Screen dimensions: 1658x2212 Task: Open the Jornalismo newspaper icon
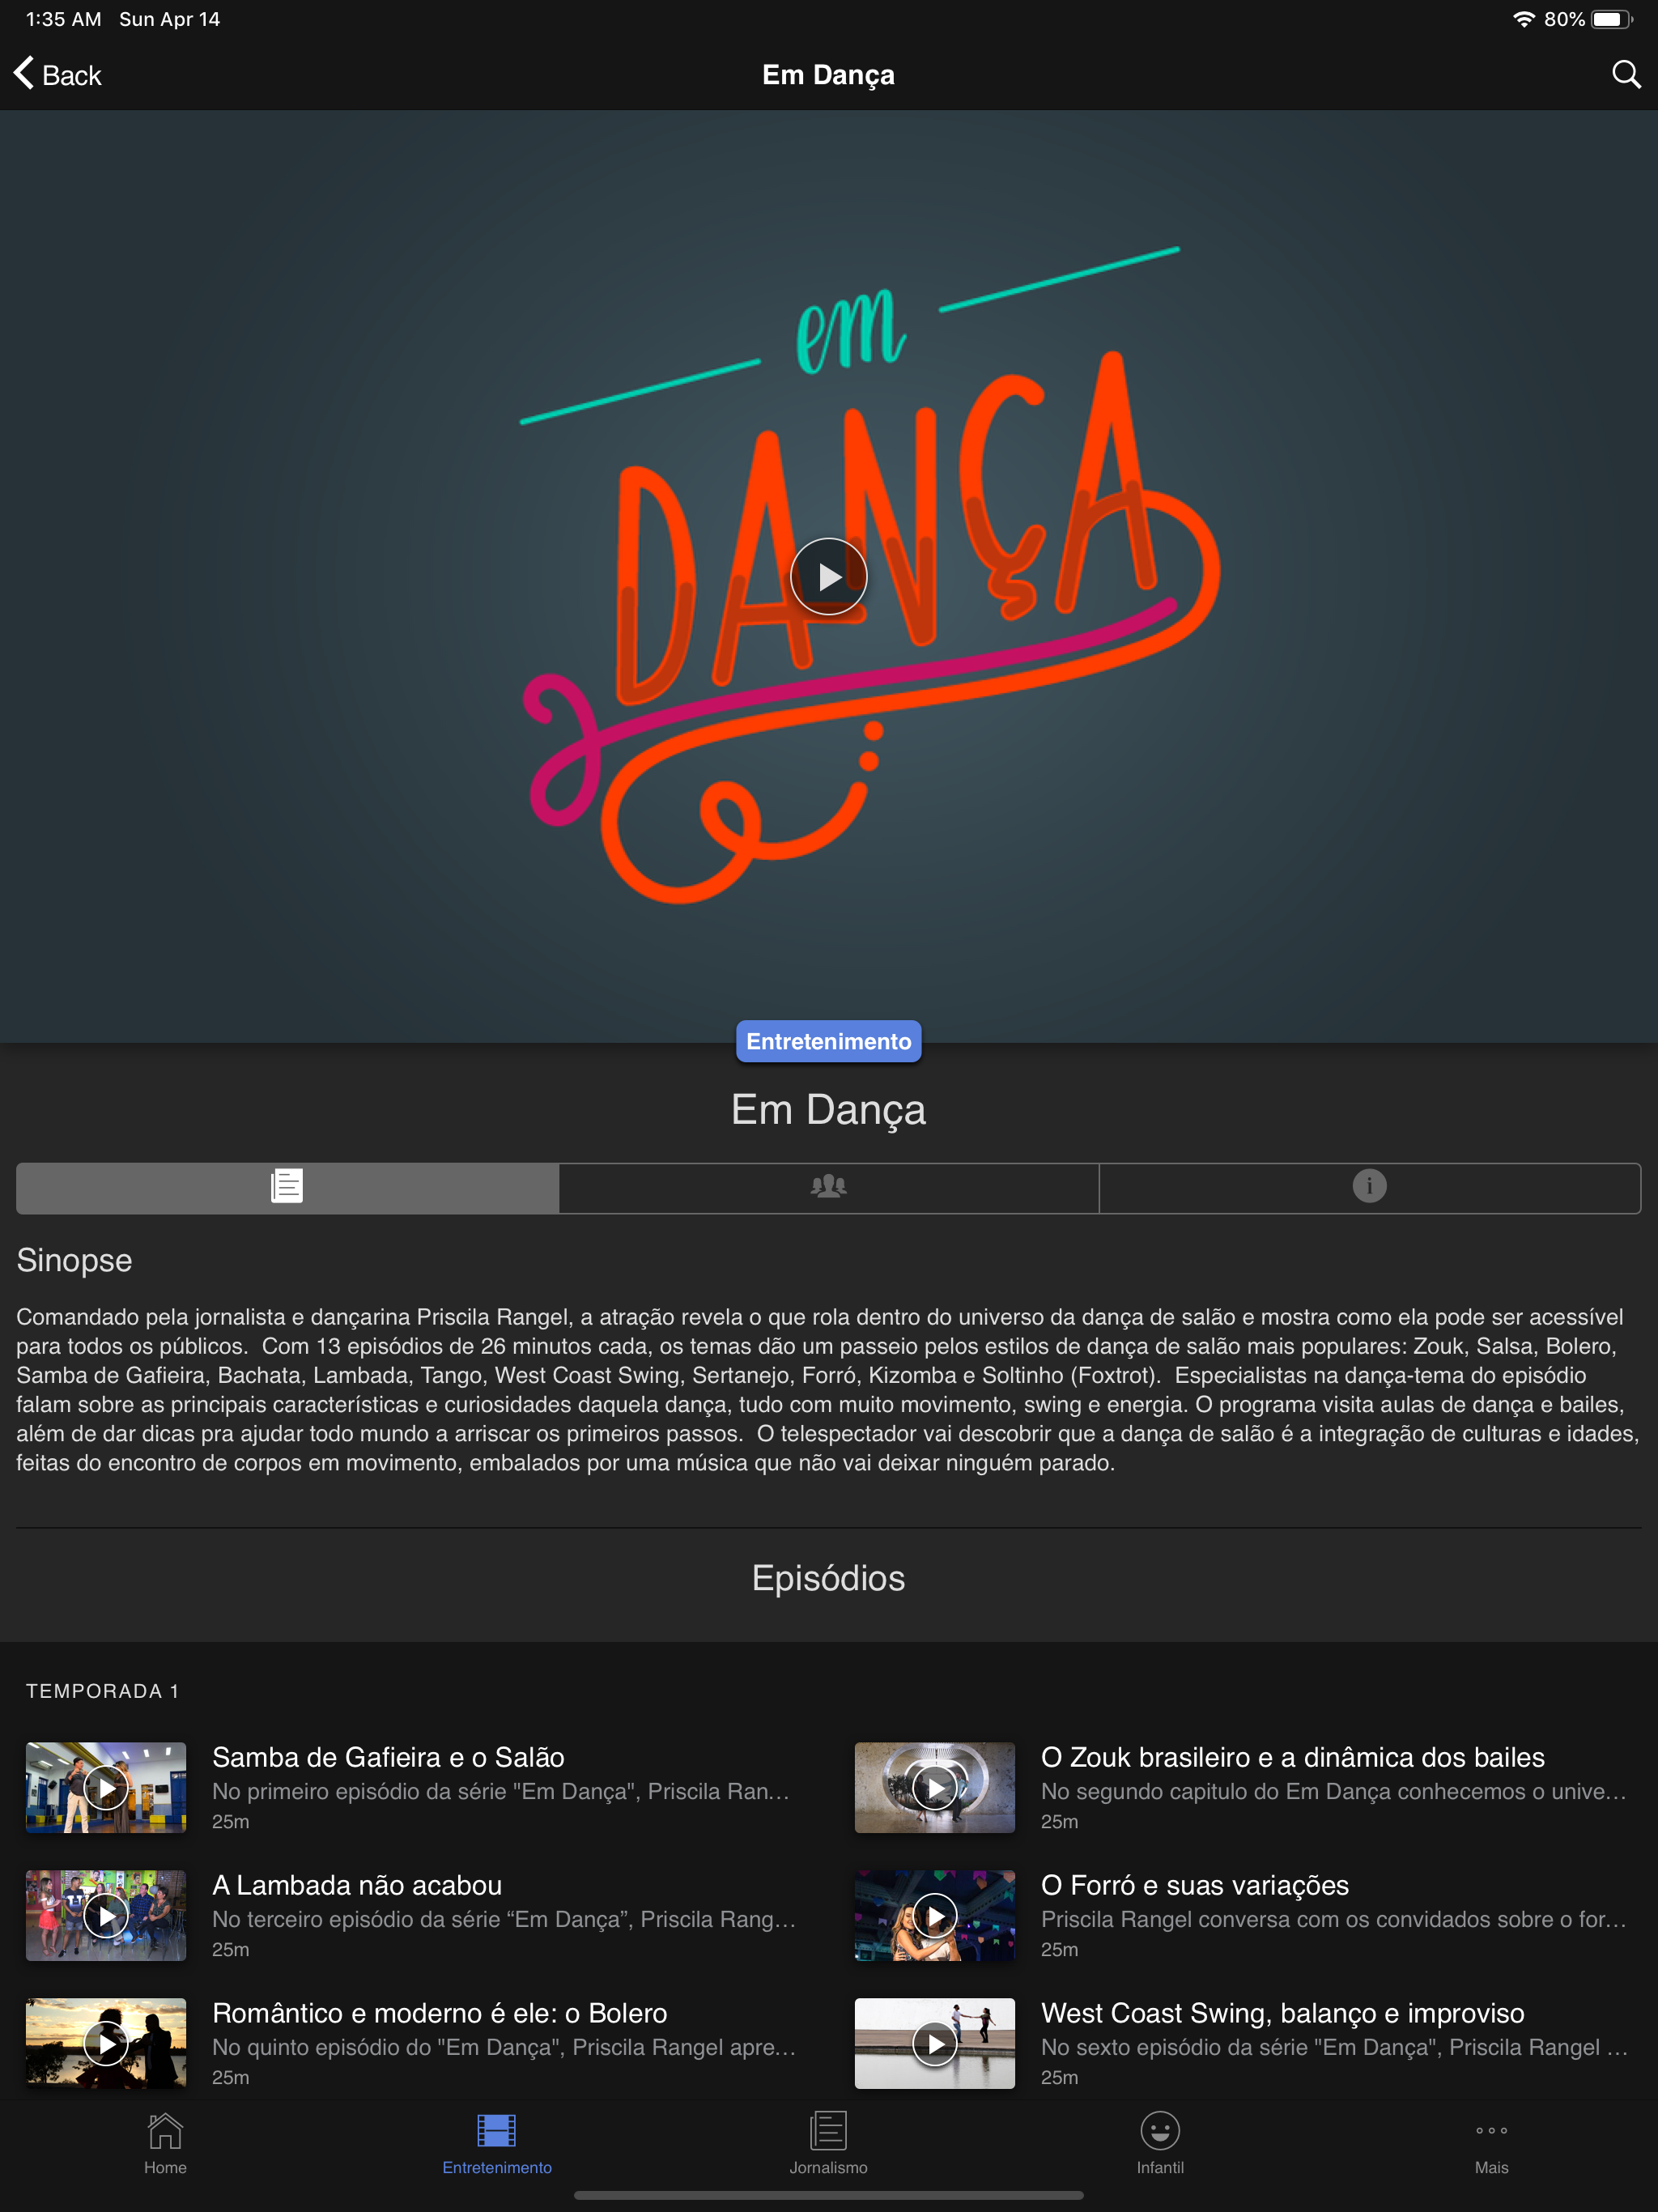click(828, 2130)
